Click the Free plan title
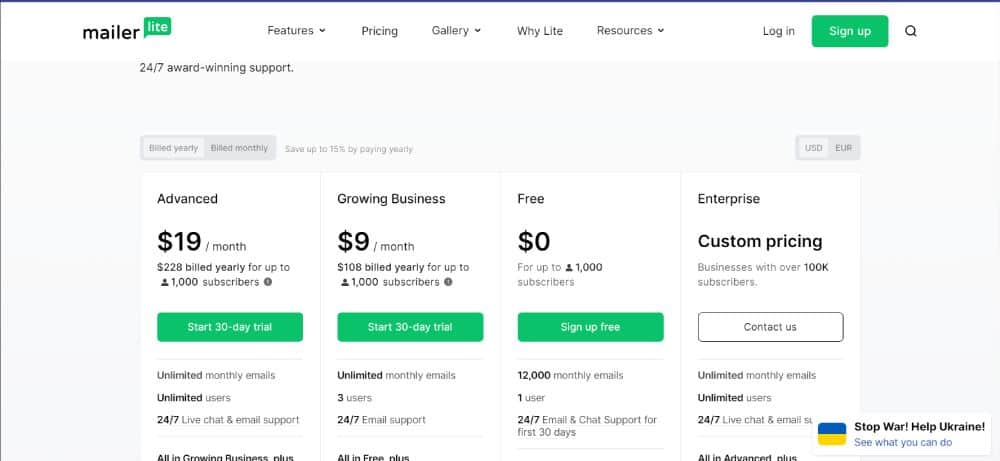This screenshot has height=461, width=1000. pyautogui.click(x=531, y=199)
